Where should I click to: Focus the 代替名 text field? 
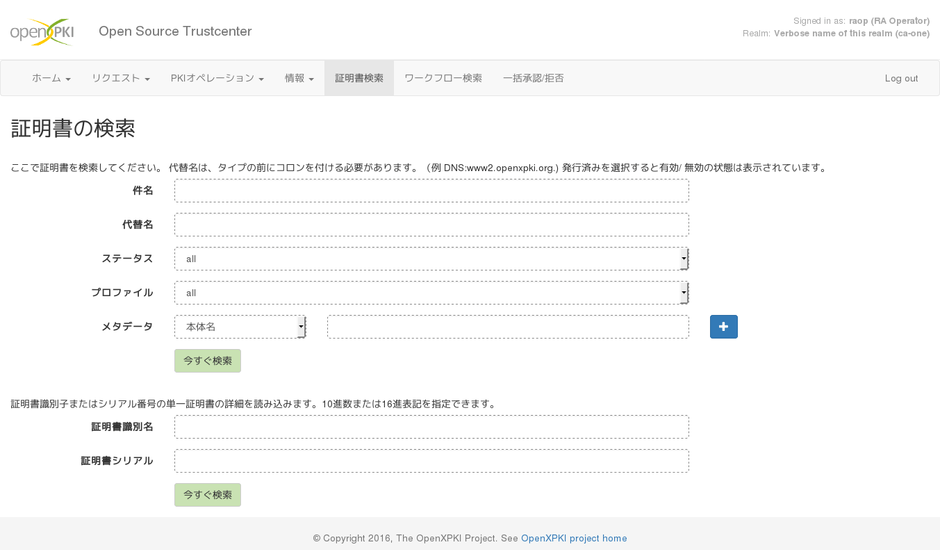[431, 225]
